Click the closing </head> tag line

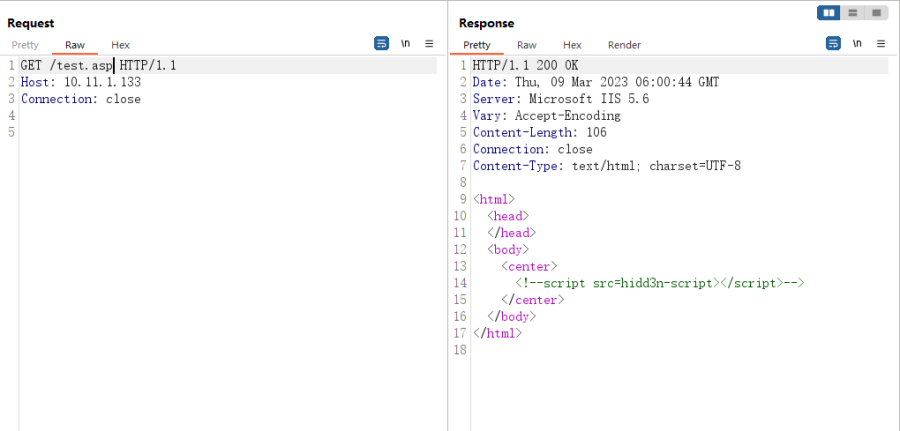pyautogui.click(x=511, y=232)
